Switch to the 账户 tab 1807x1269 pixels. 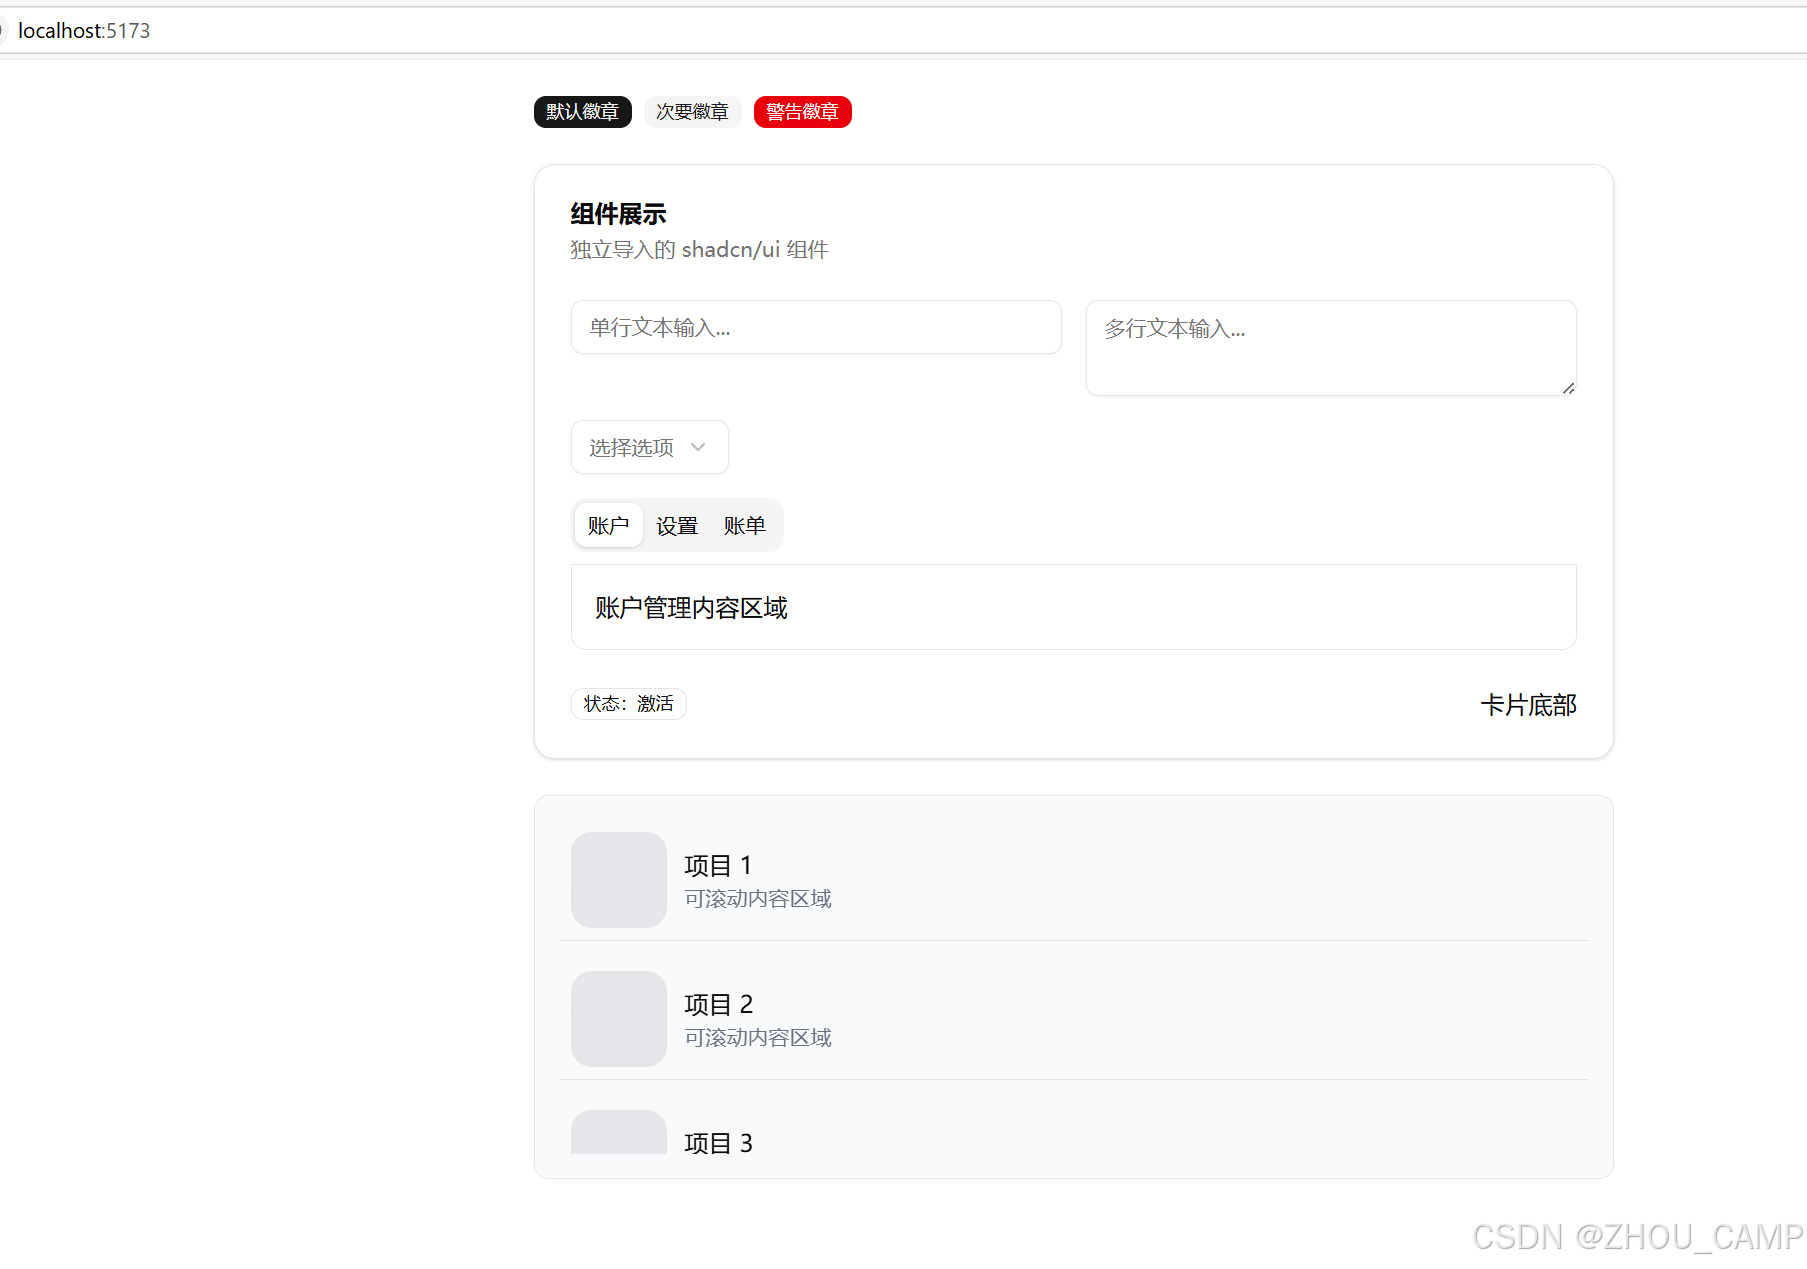pos(608,525)
